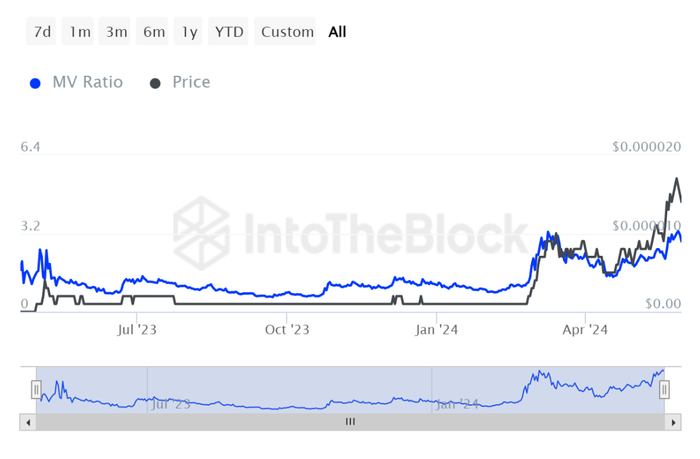Toggle the Price series legend
Viewport: 700px width, 459px height.
point(180,82)
